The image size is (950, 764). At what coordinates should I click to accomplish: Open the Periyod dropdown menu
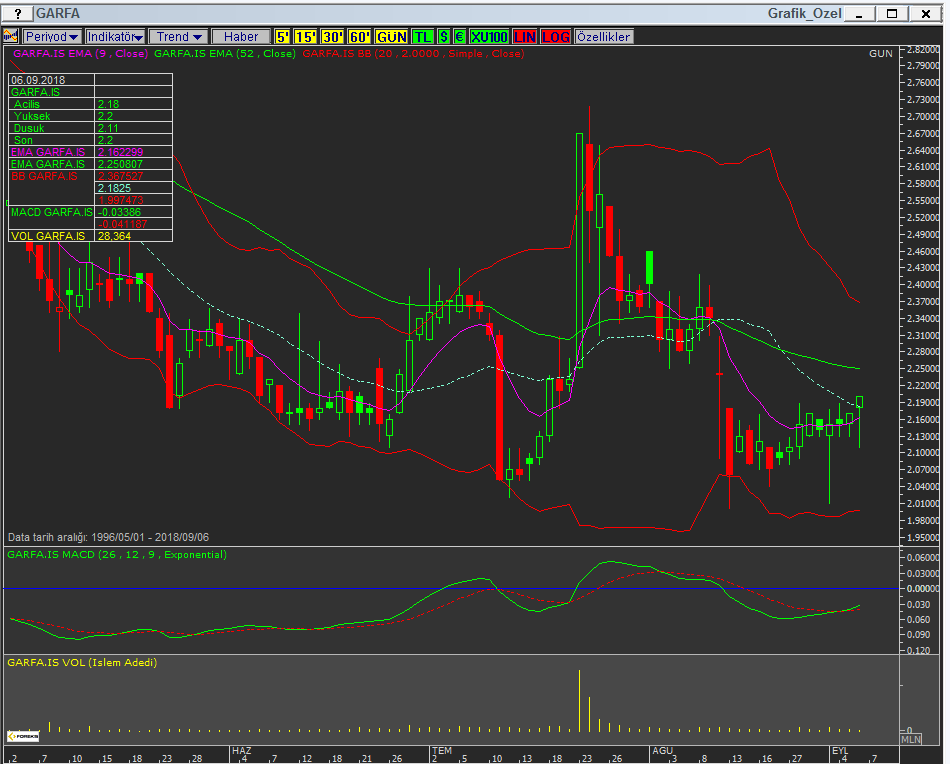coord(52,36)
